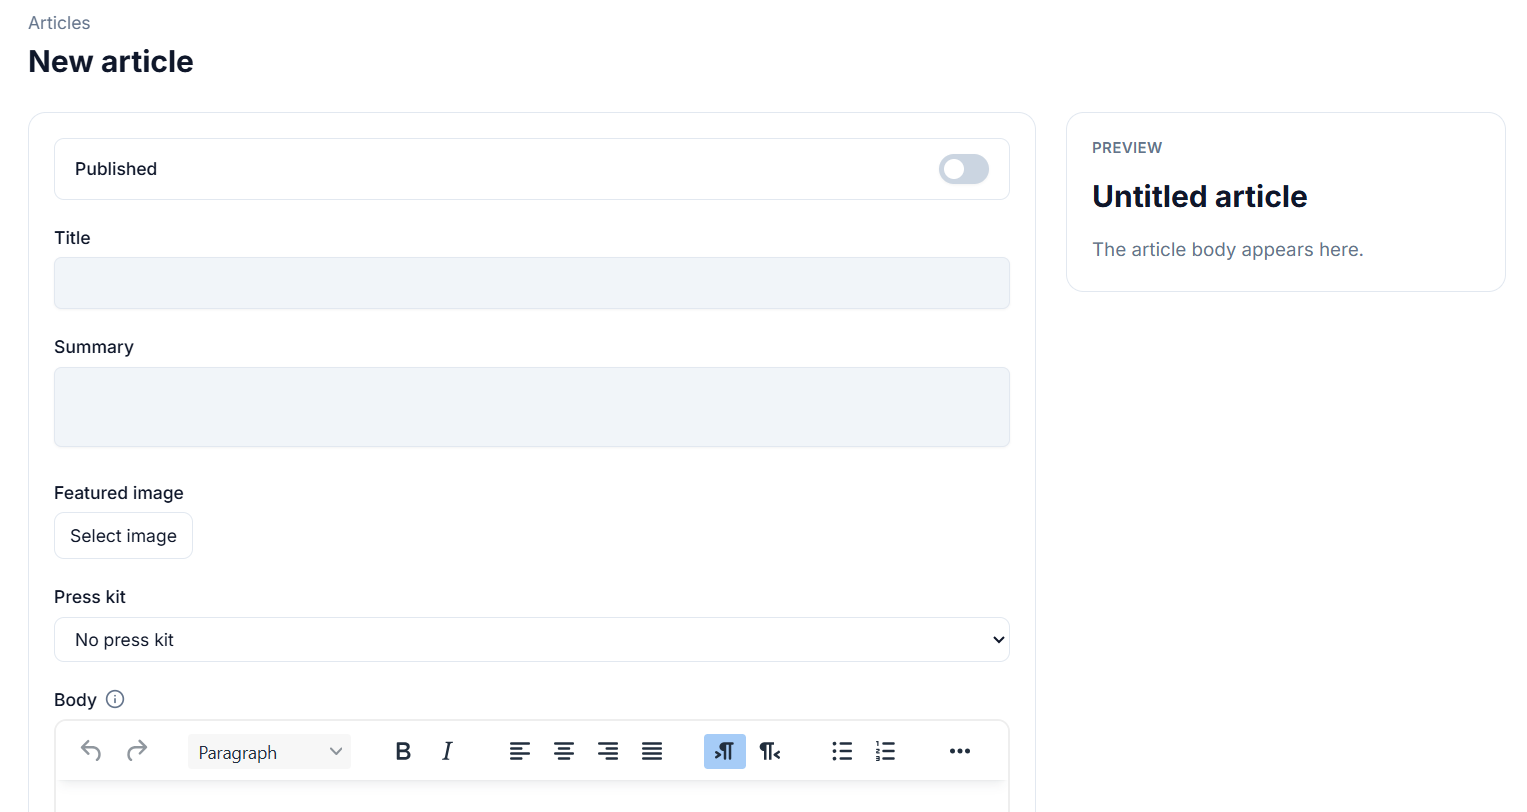
Task: Set right-to-left text direction
Action: tap(769, 751)
